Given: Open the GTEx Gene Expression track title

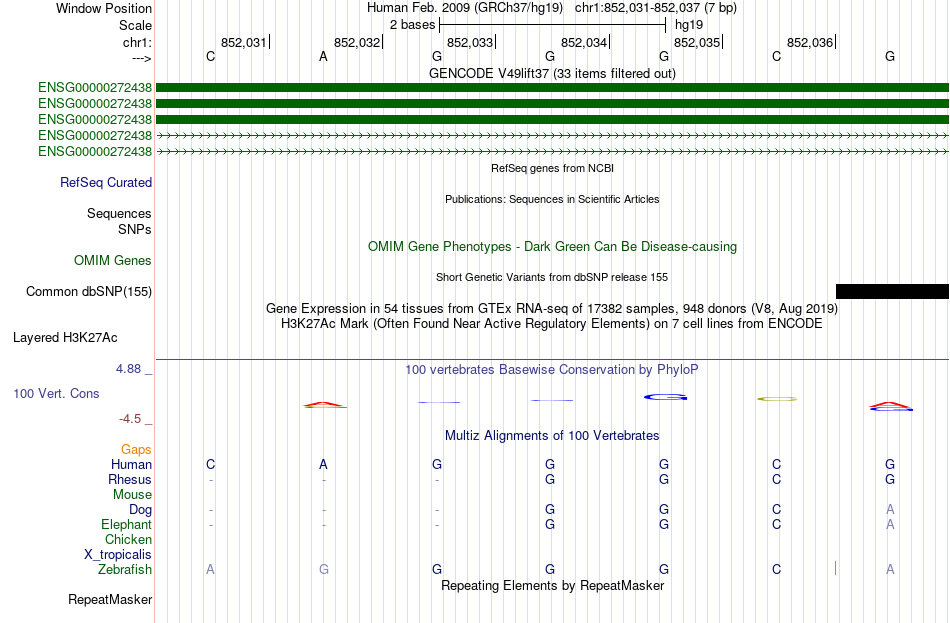Looking at the screenshot, I should coord(552,308).
